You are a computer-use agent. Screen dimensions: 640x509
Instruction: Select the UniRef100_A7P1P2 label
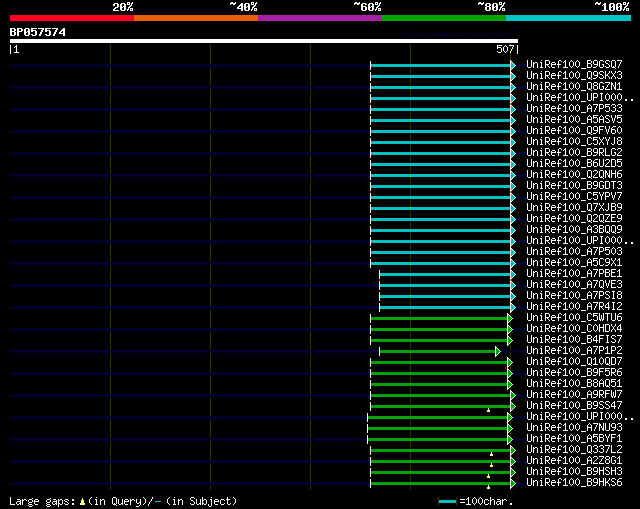pos(574,351)
